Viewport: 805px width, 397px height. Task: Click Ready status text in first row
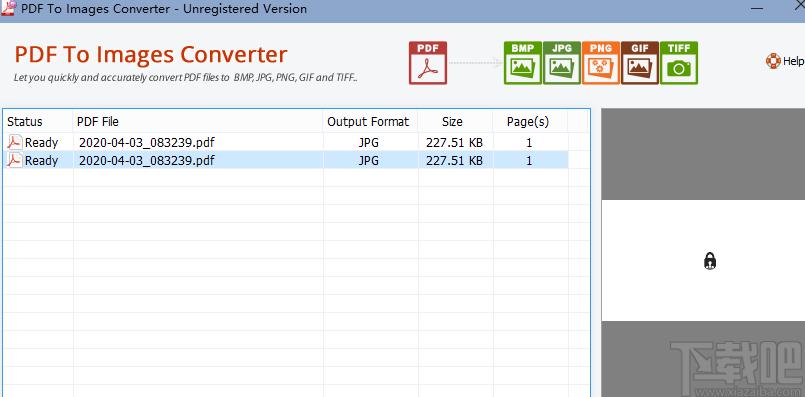[x=42, y=142]
